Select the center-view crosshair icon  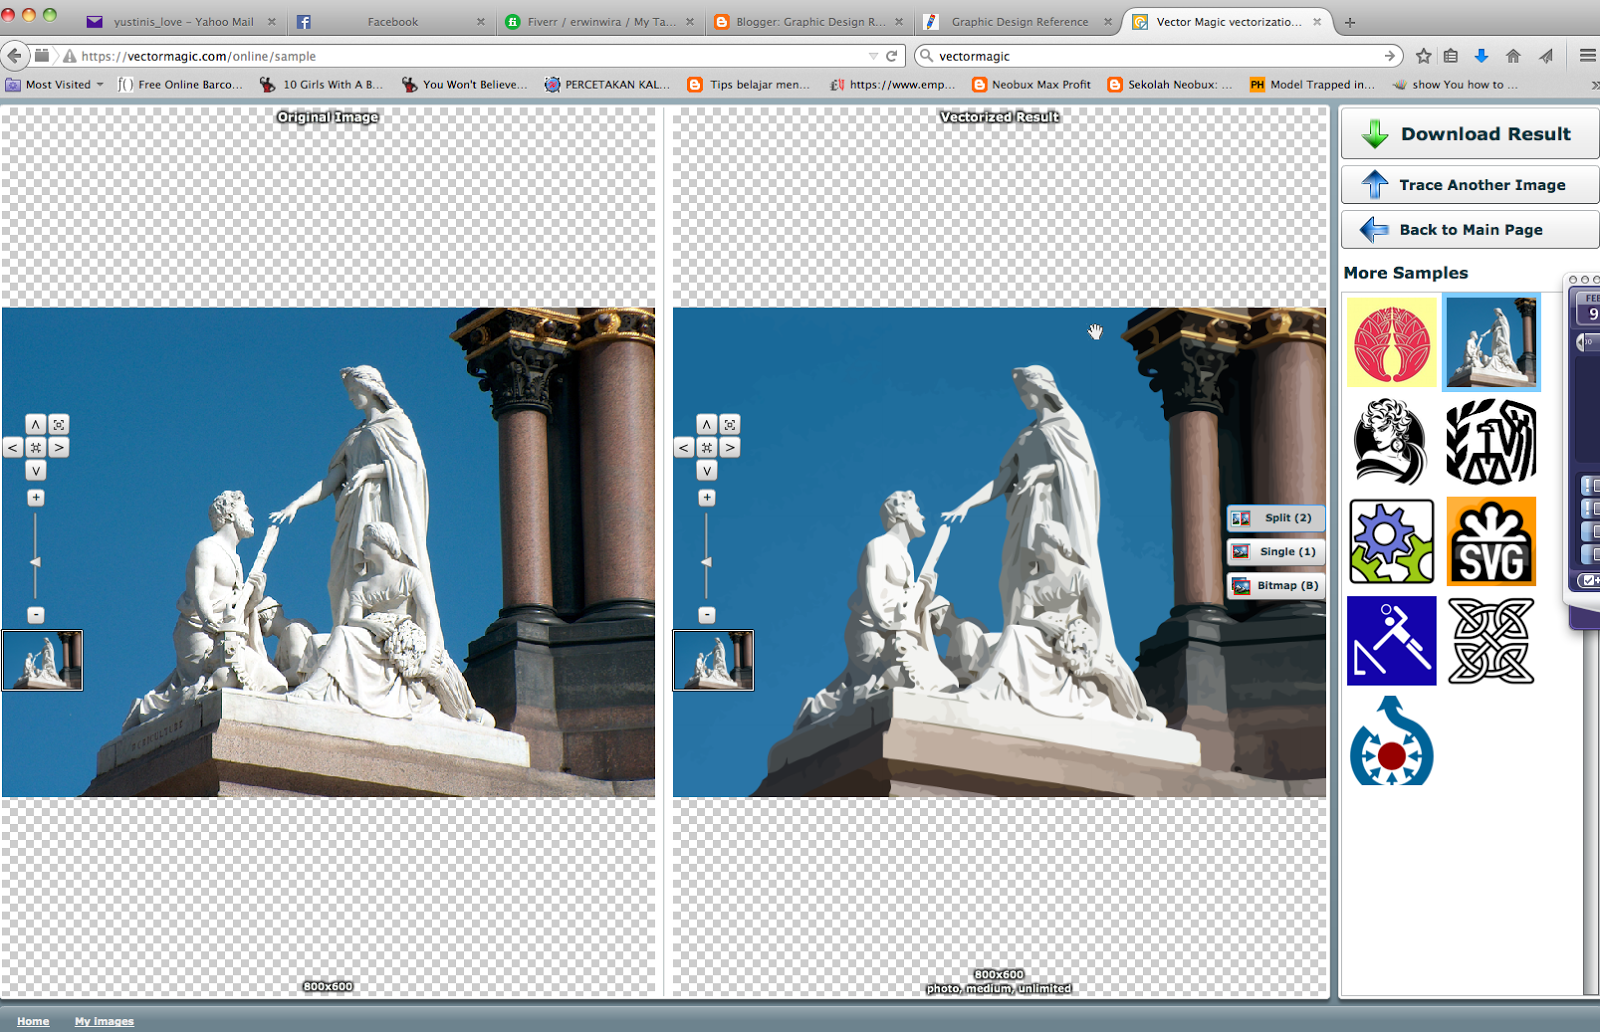point(35,448)
